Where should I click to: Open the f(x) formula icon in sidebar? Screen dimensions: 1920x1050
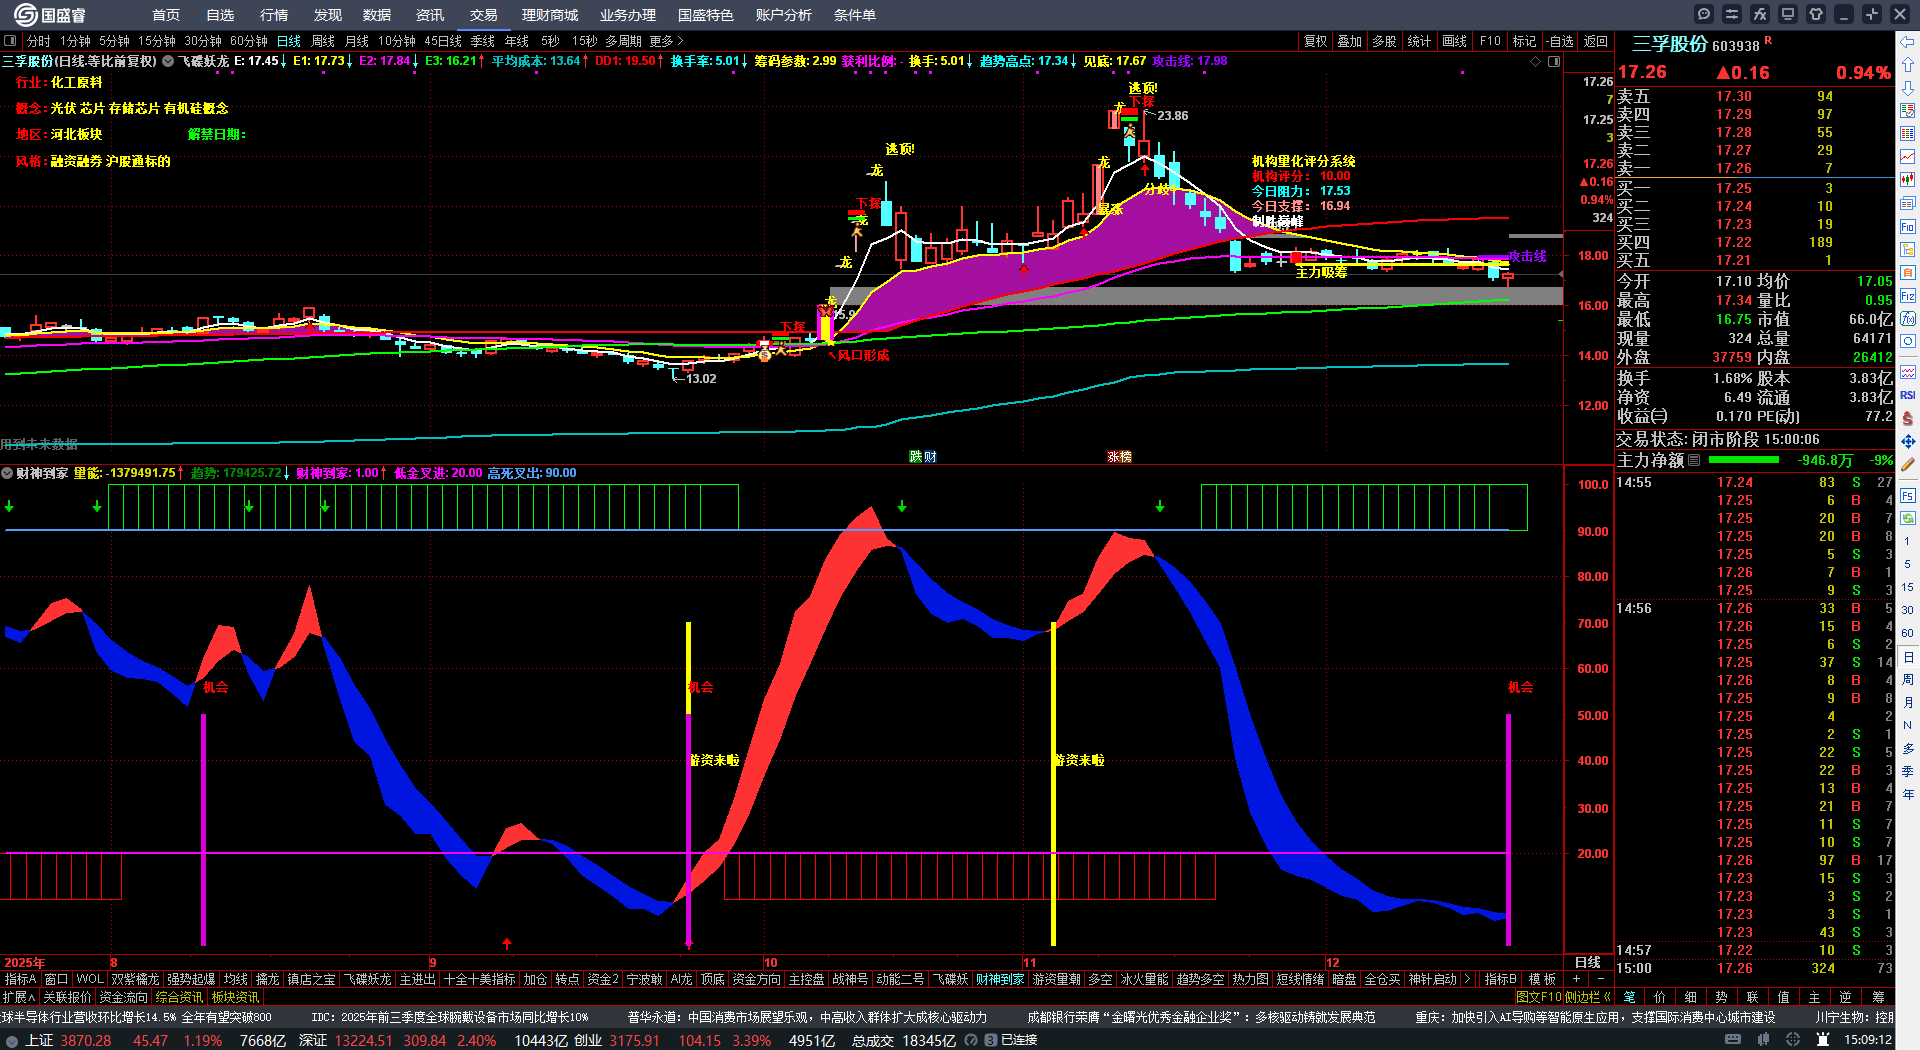point(1908,319)
